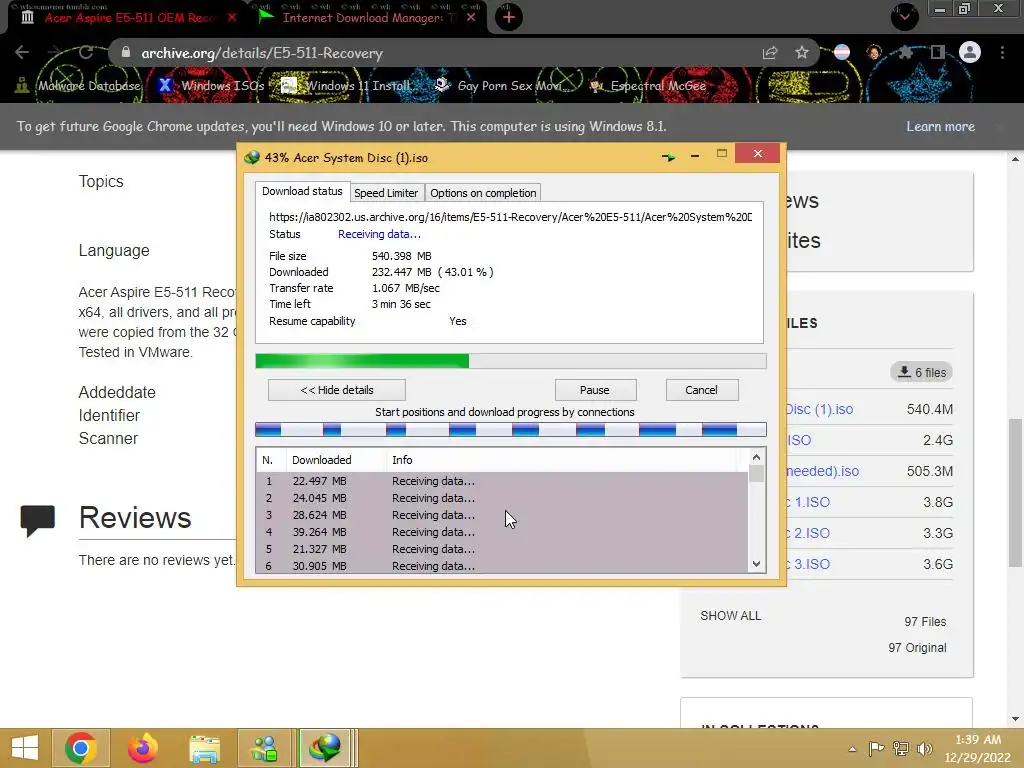Open Google Chrome from the taskbar
The width and height of the screenshot is (1024, 768).
tap(80, 748)
